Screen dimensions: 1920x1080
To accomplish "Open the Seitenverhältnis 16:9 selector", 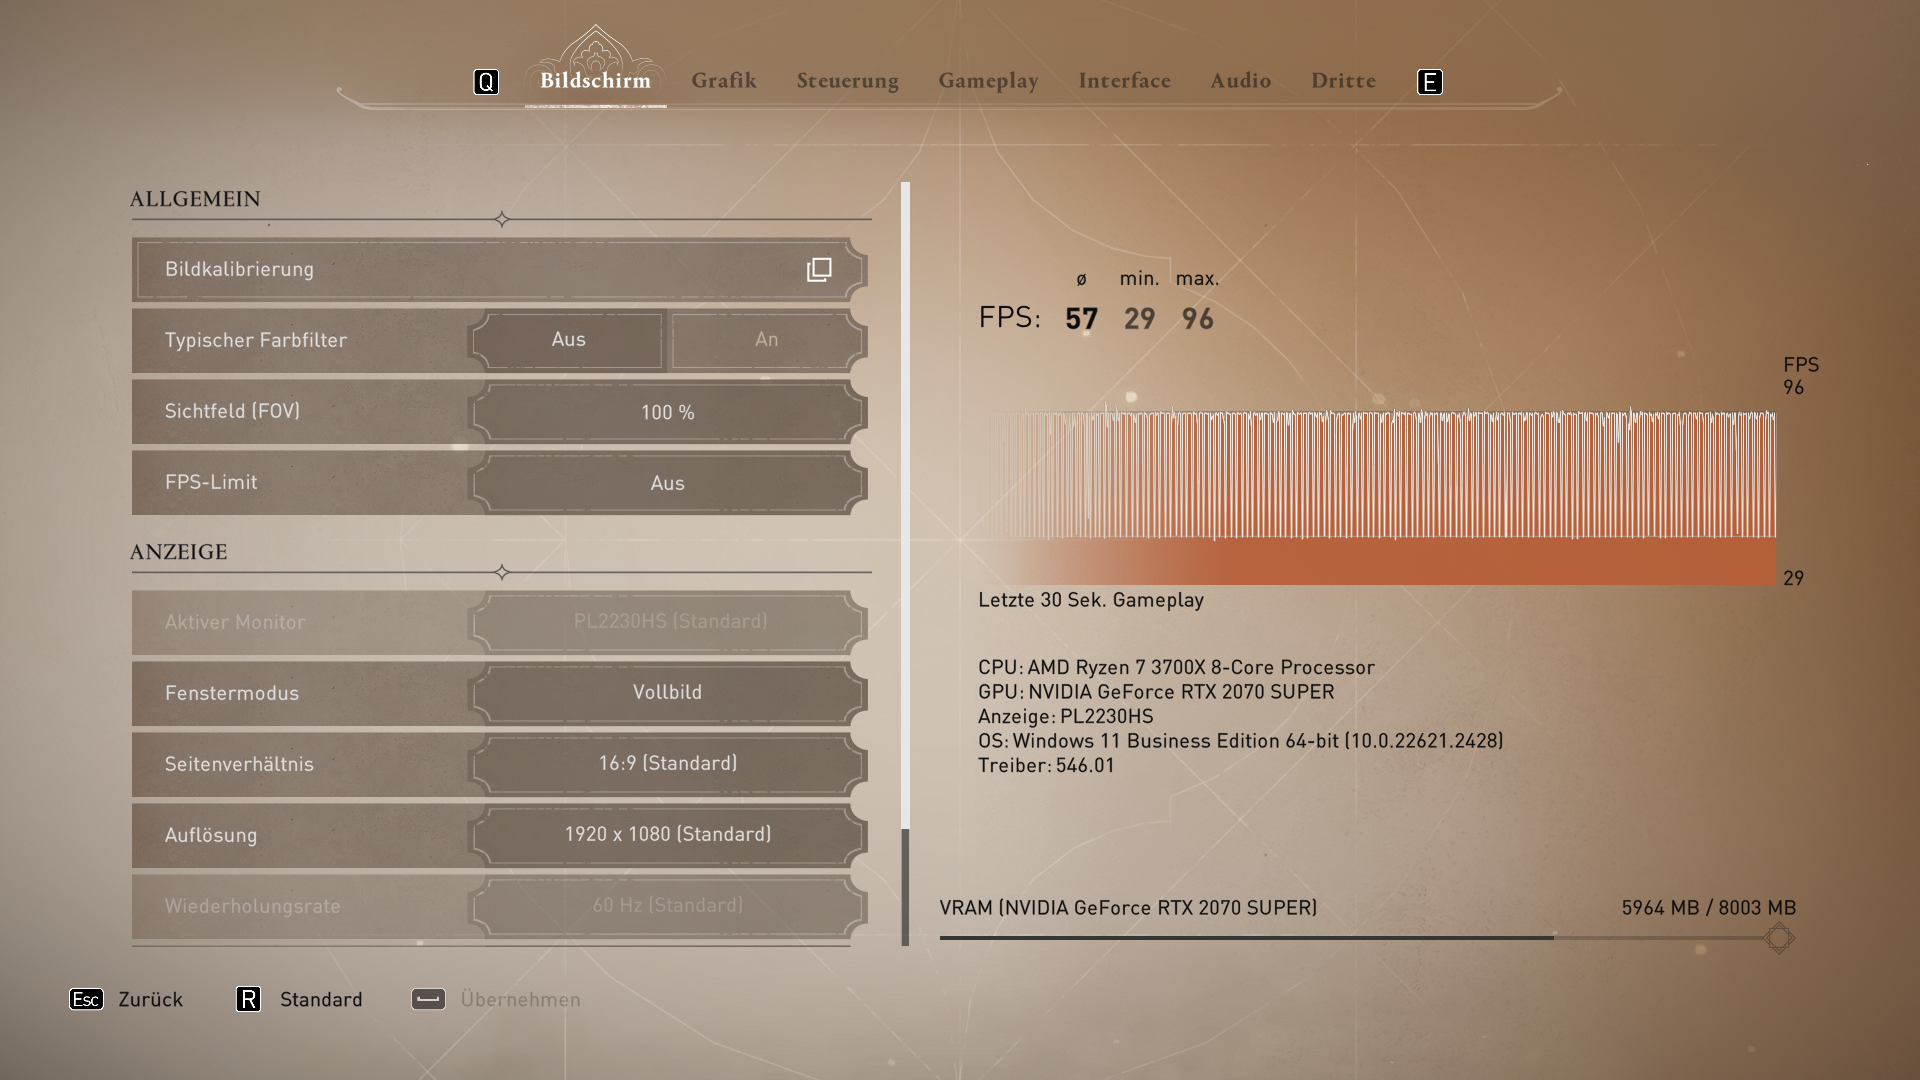I will pyautogui.click(x=667, y=764).
